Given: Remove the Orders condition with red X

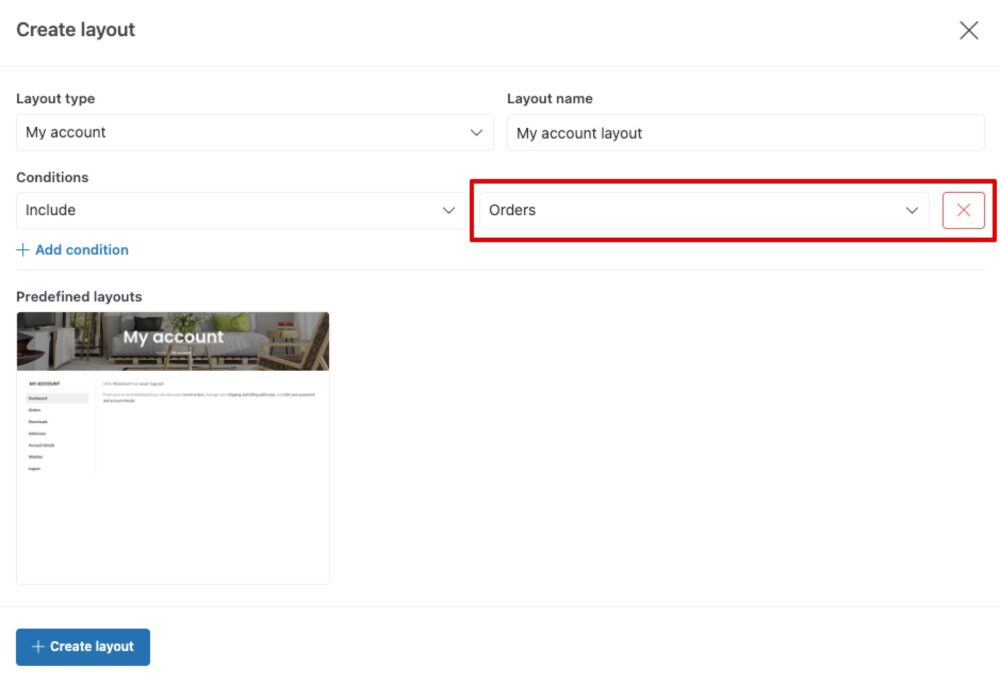Looking at the screenshot, I should pyautogui.click(x=963, y=210).
